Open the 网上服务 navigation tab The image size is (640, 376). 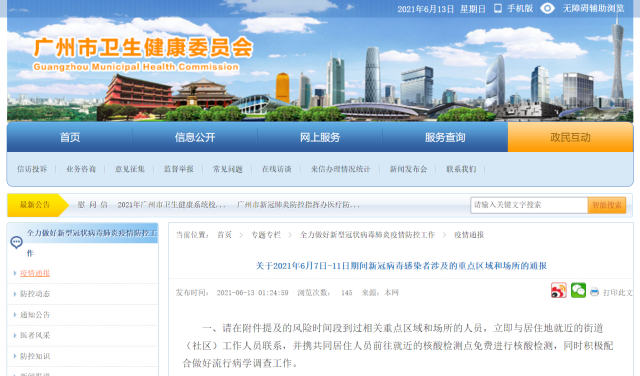(320, 137)
